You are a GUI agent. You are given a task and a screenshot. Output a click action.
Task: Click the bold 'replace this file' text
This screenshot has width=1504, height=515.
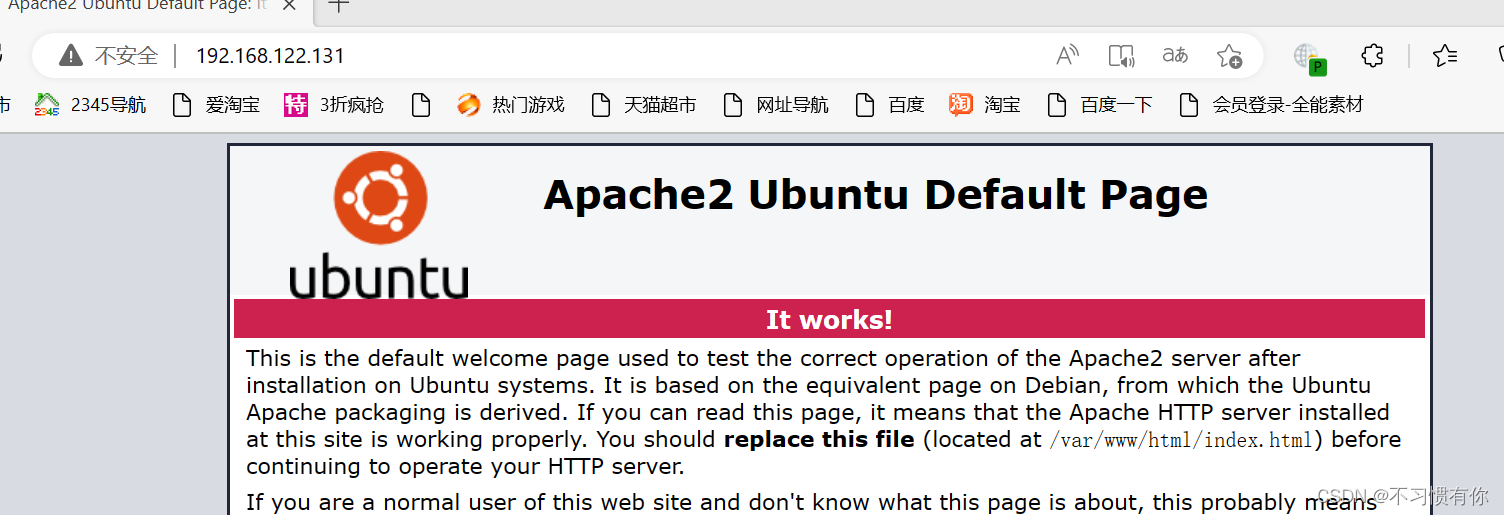[819, 439]
